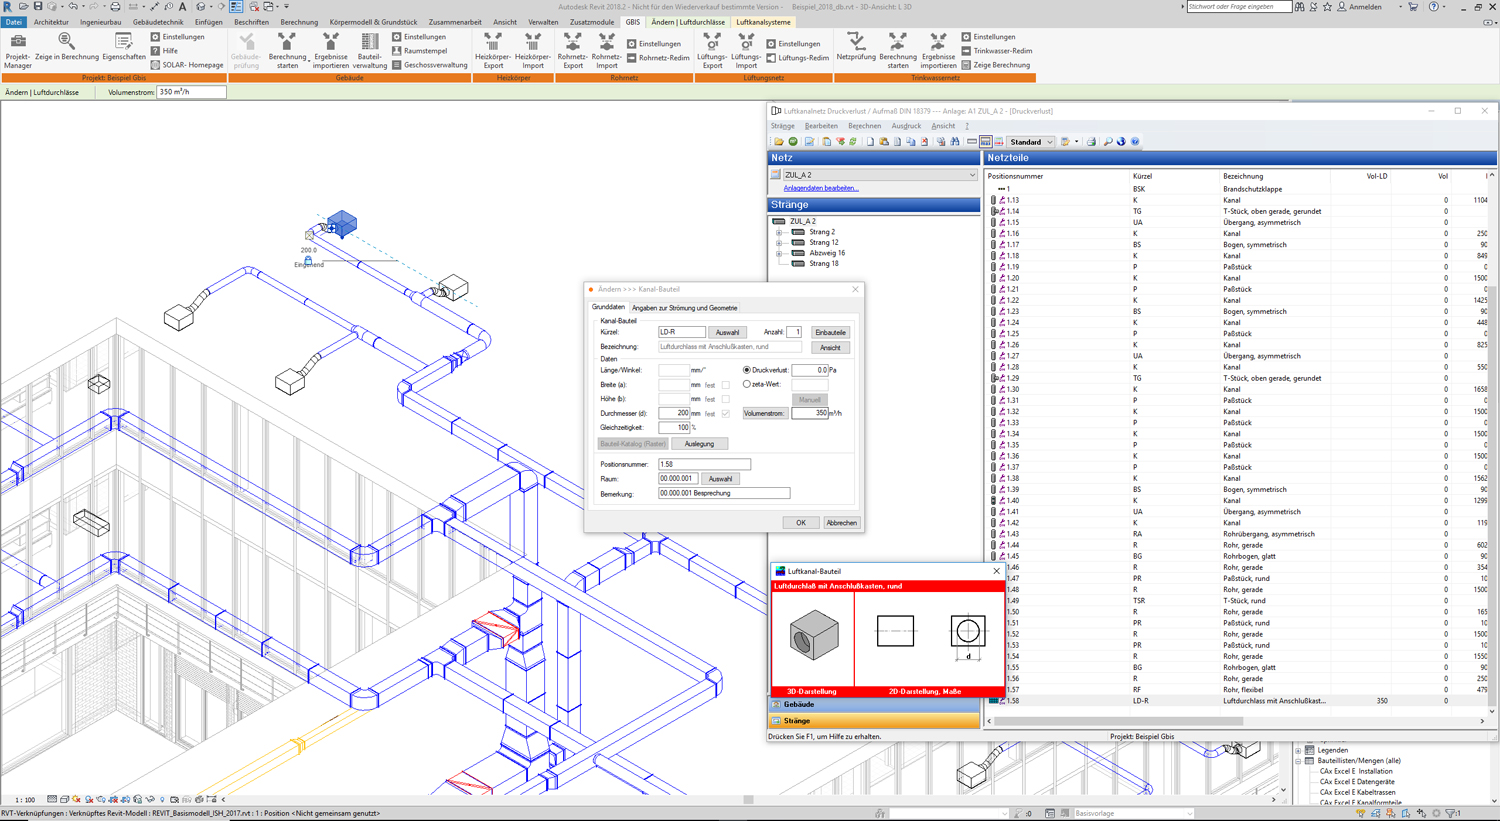1500x821 pixels.
Task: Click OK in the Kanal-Bauteil dialog
Action: [x=801, y=523]
